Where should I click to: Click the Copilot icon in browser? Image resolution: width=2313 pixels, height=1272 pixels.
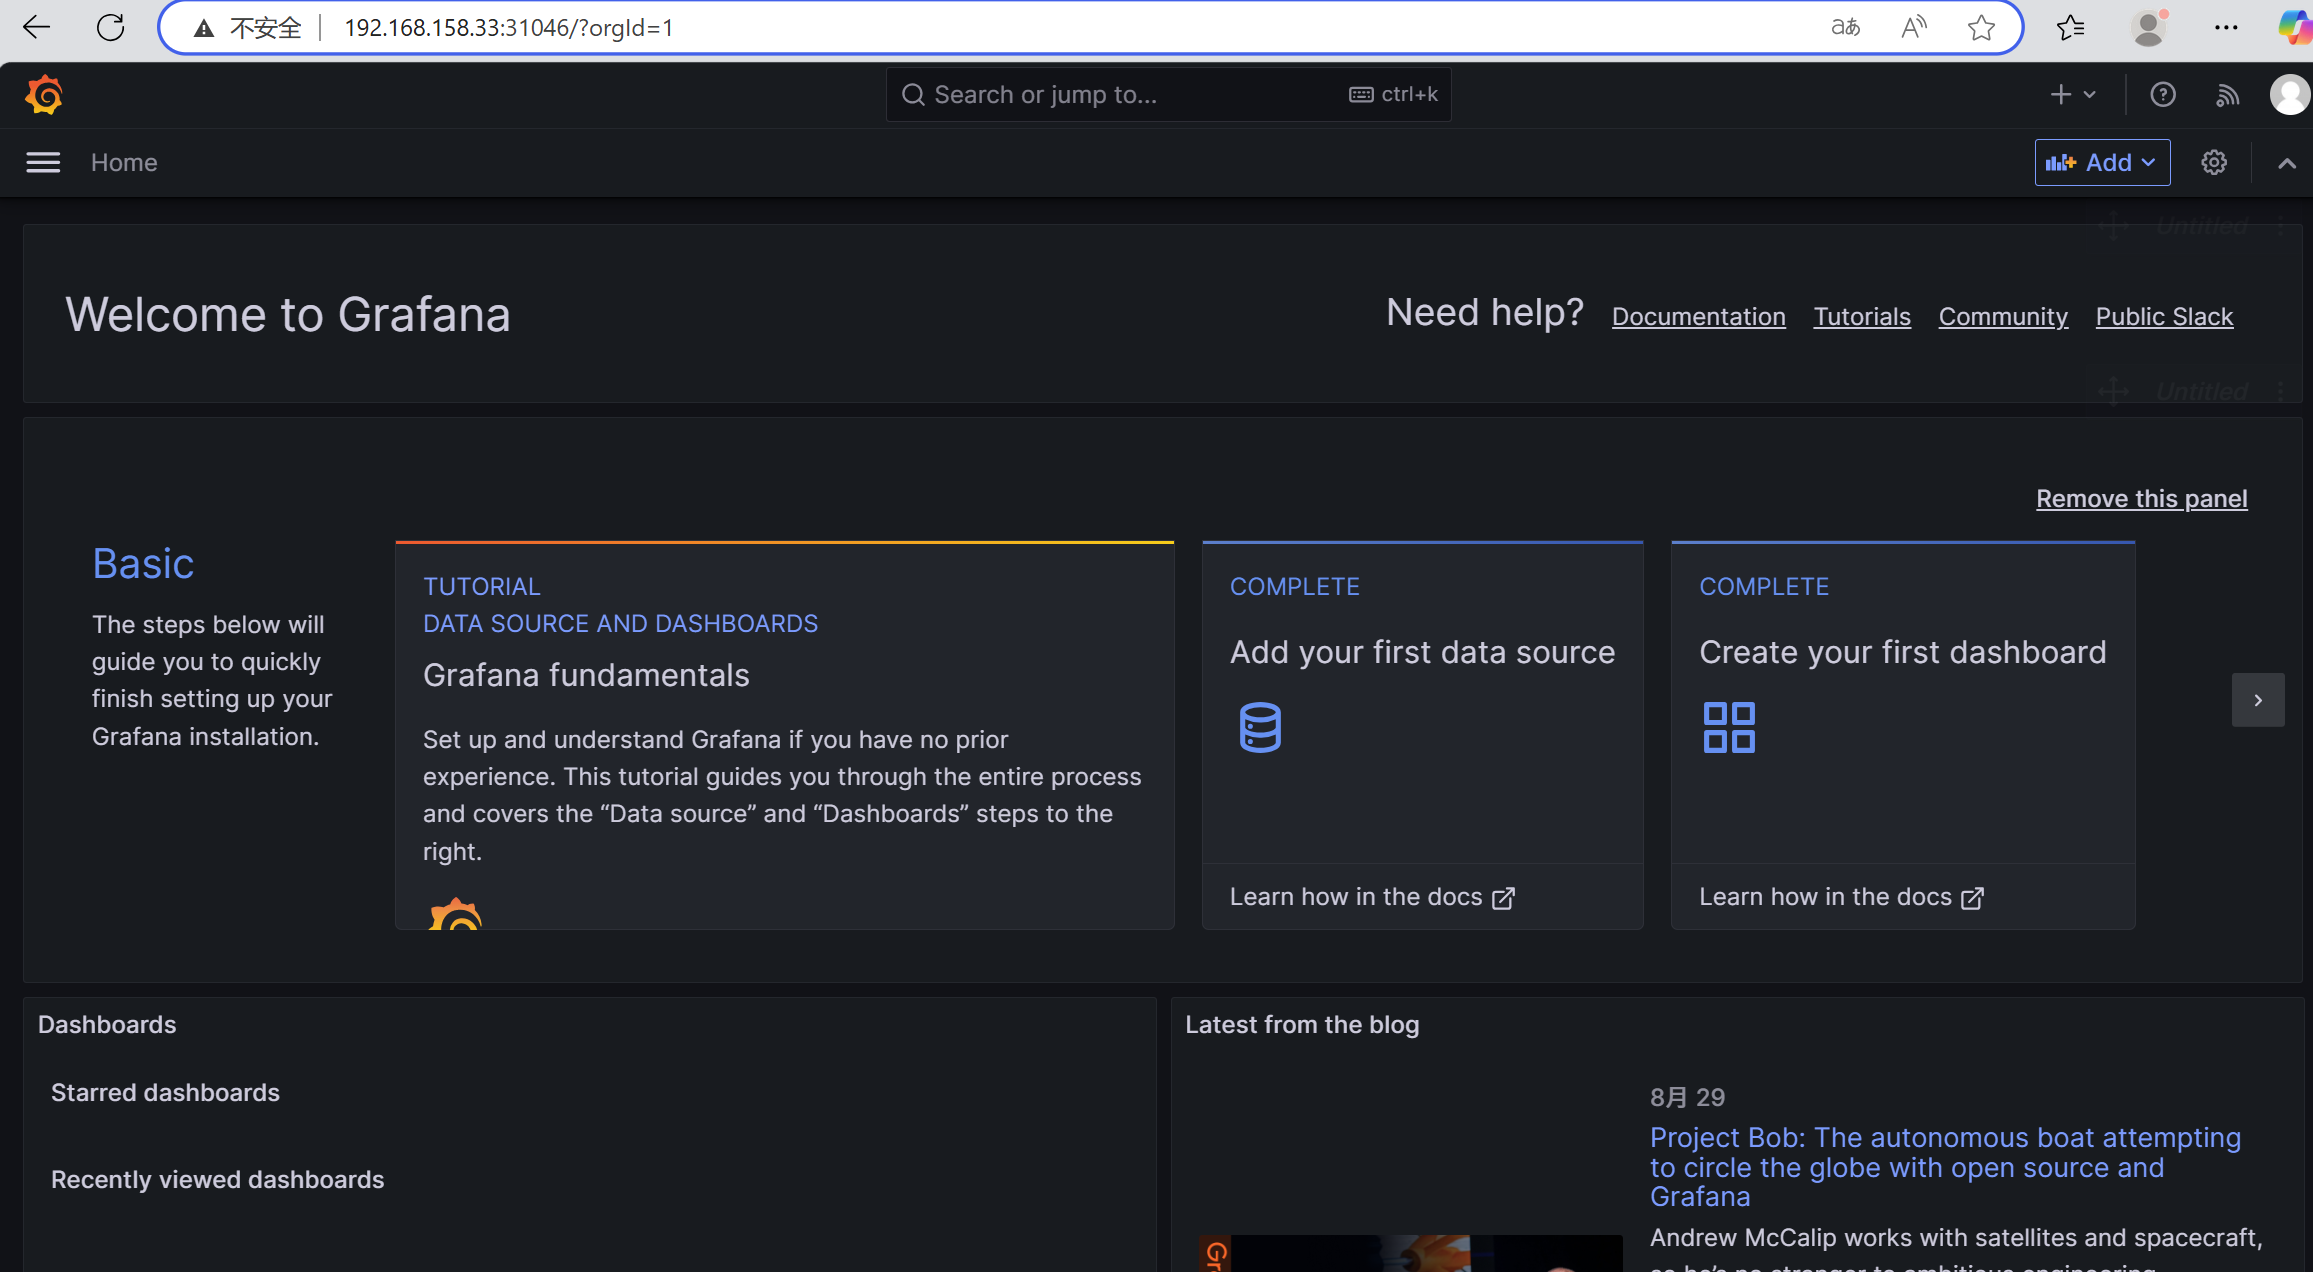click(2295, 27)
